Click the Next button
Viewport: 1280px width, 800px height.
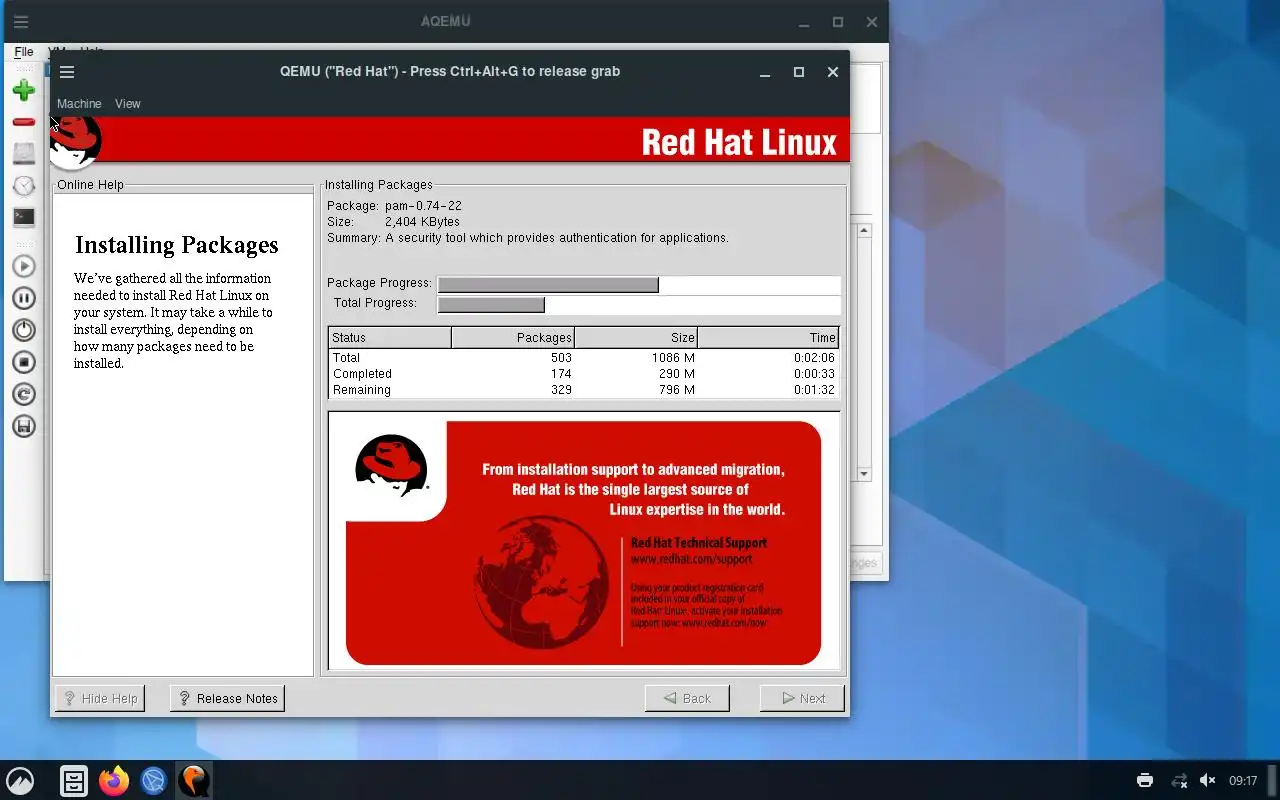pos(802,698)
